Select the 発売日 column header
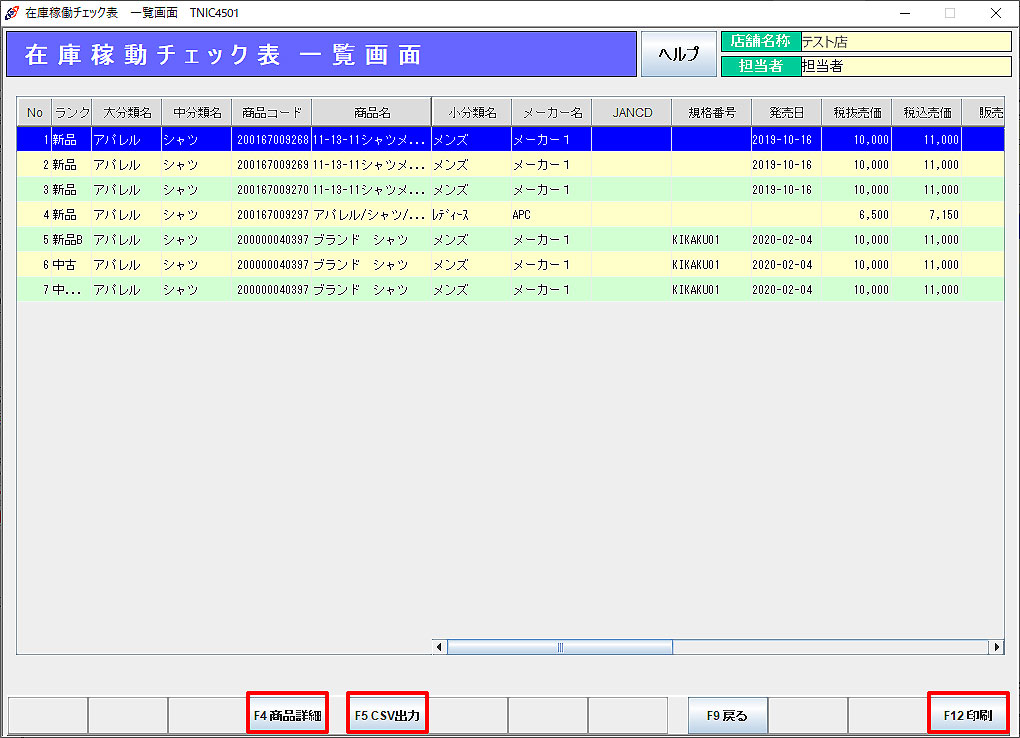 tap(786, 112)
